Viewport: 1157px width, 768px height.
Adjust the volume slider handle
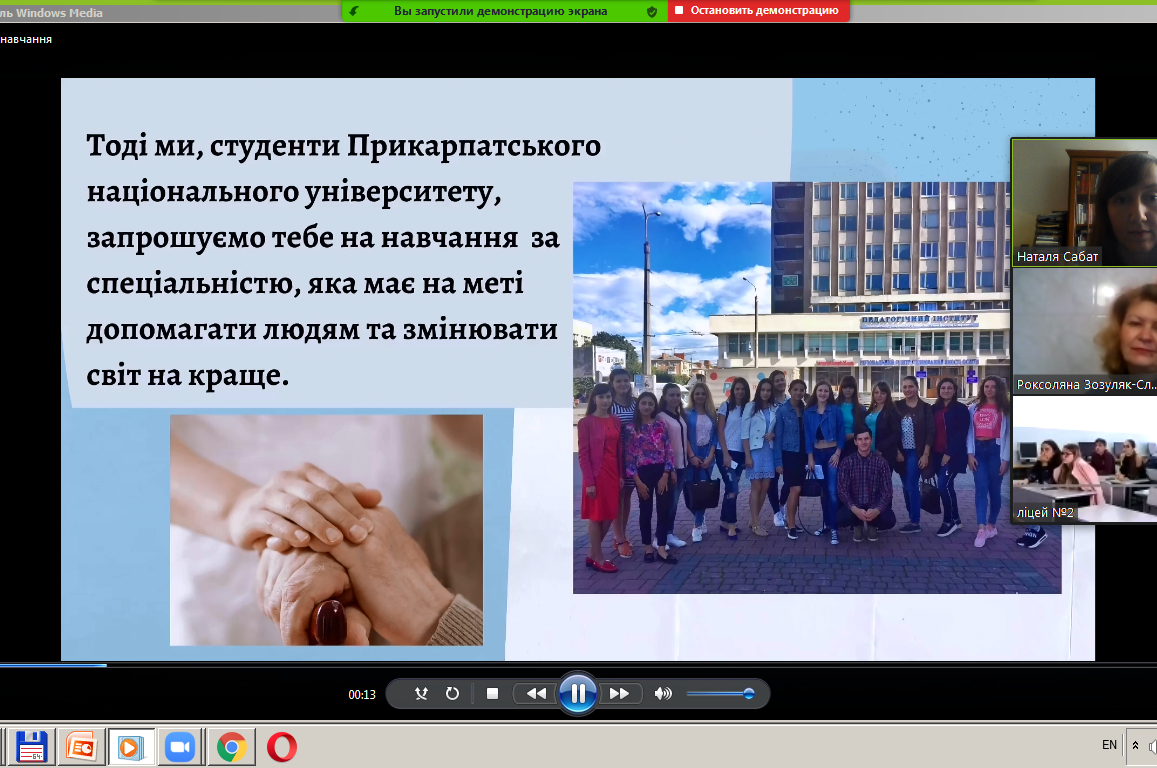(748, 693)
